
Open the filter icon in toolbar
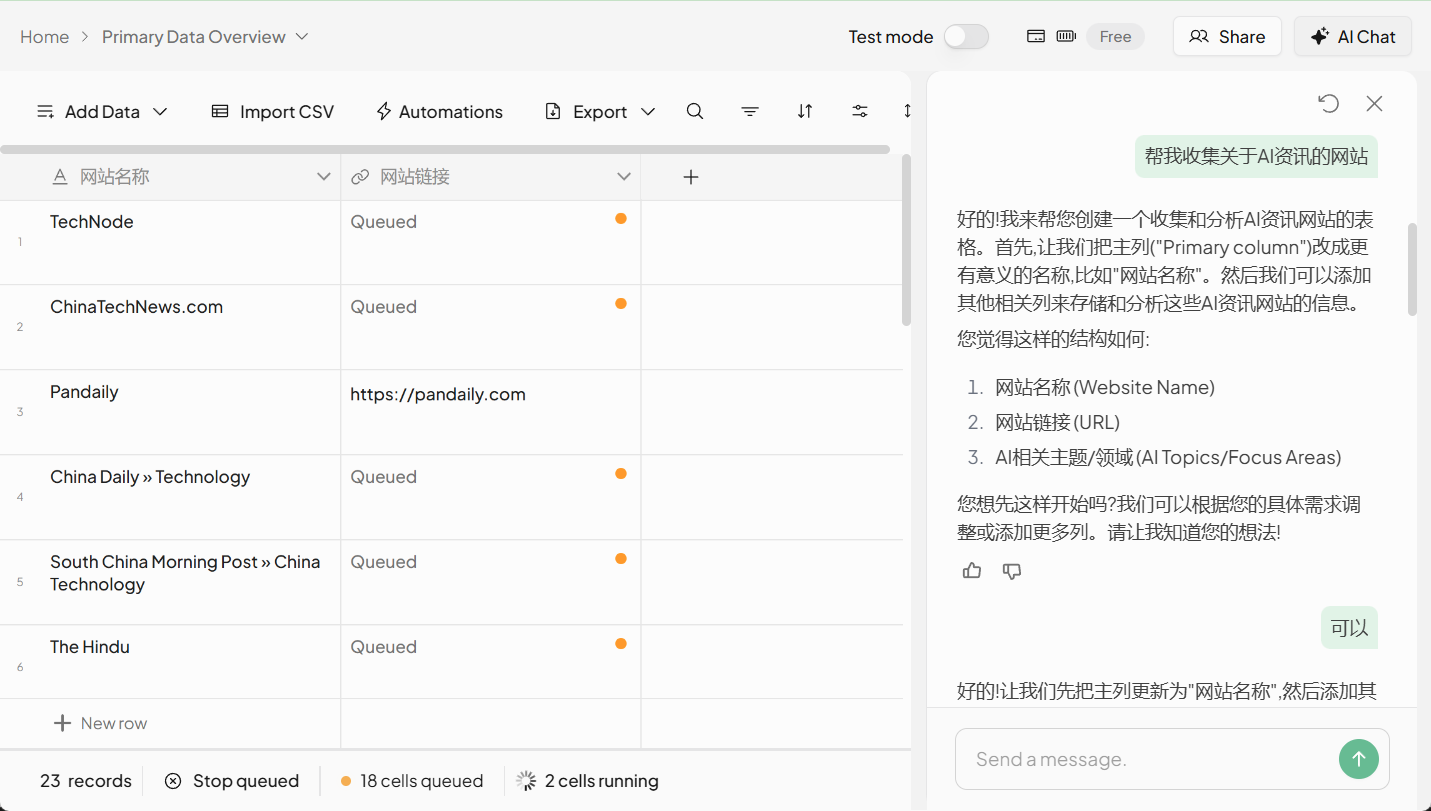point(750,112)
